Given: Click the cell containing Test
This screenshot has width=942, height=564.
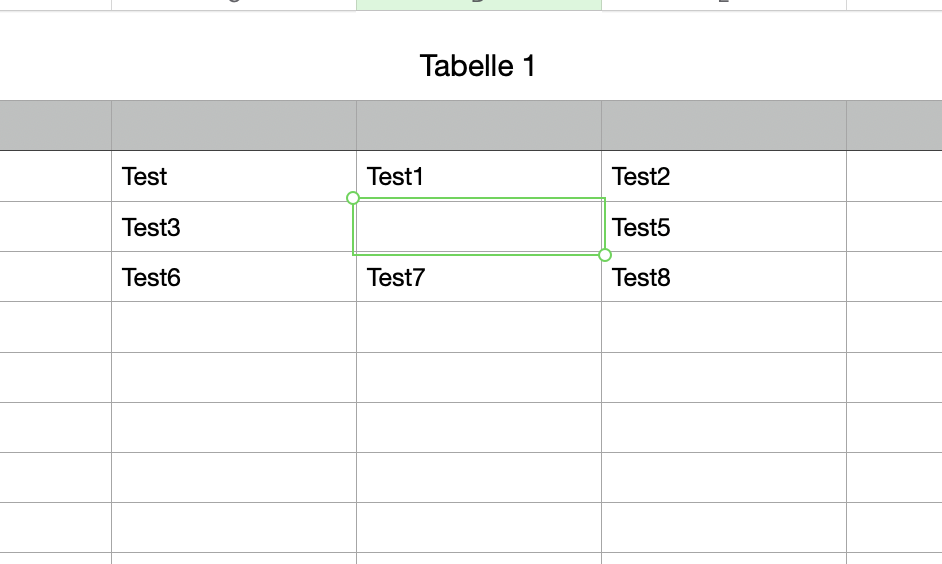Looking at the screenshot, I should 233,177.
